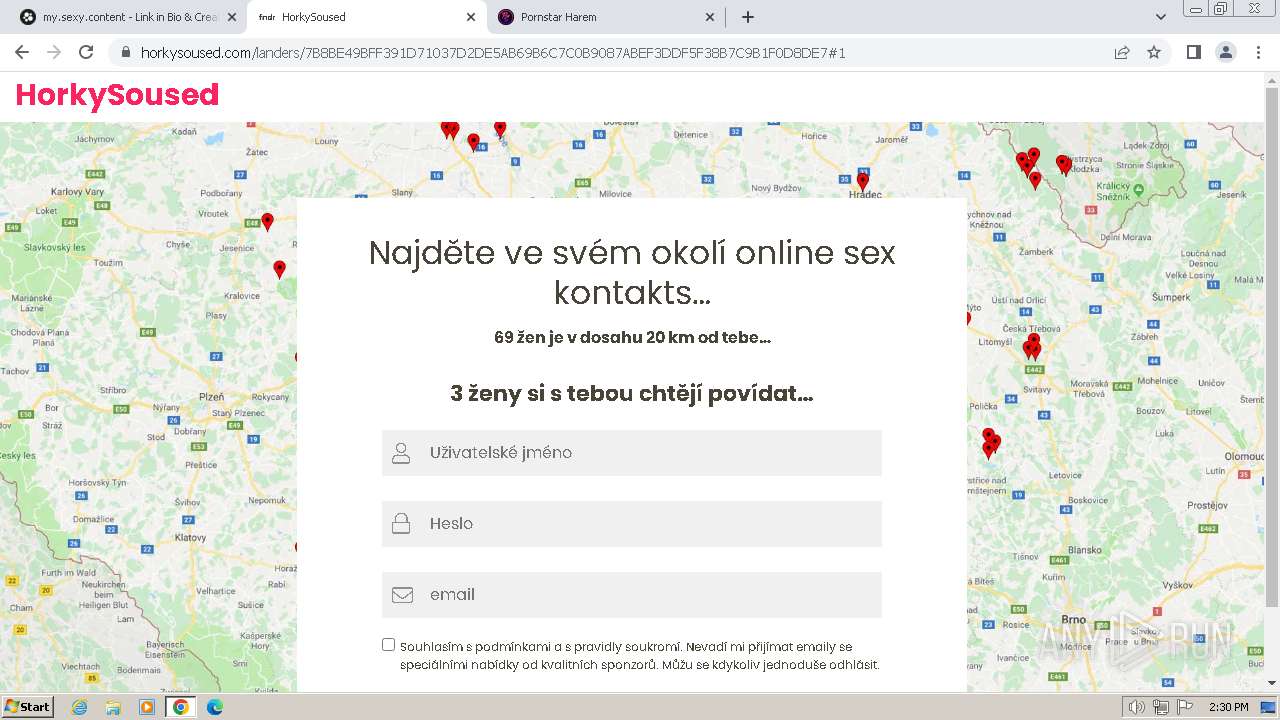Select the HorkySoused tab
The width and height of the screenshot is (1280, 720).
[364, 17]
